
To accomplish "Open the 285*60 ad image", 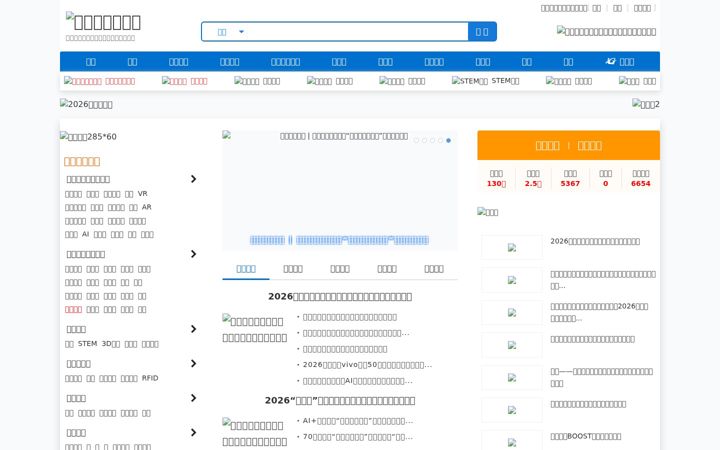I will pos(88,136).
